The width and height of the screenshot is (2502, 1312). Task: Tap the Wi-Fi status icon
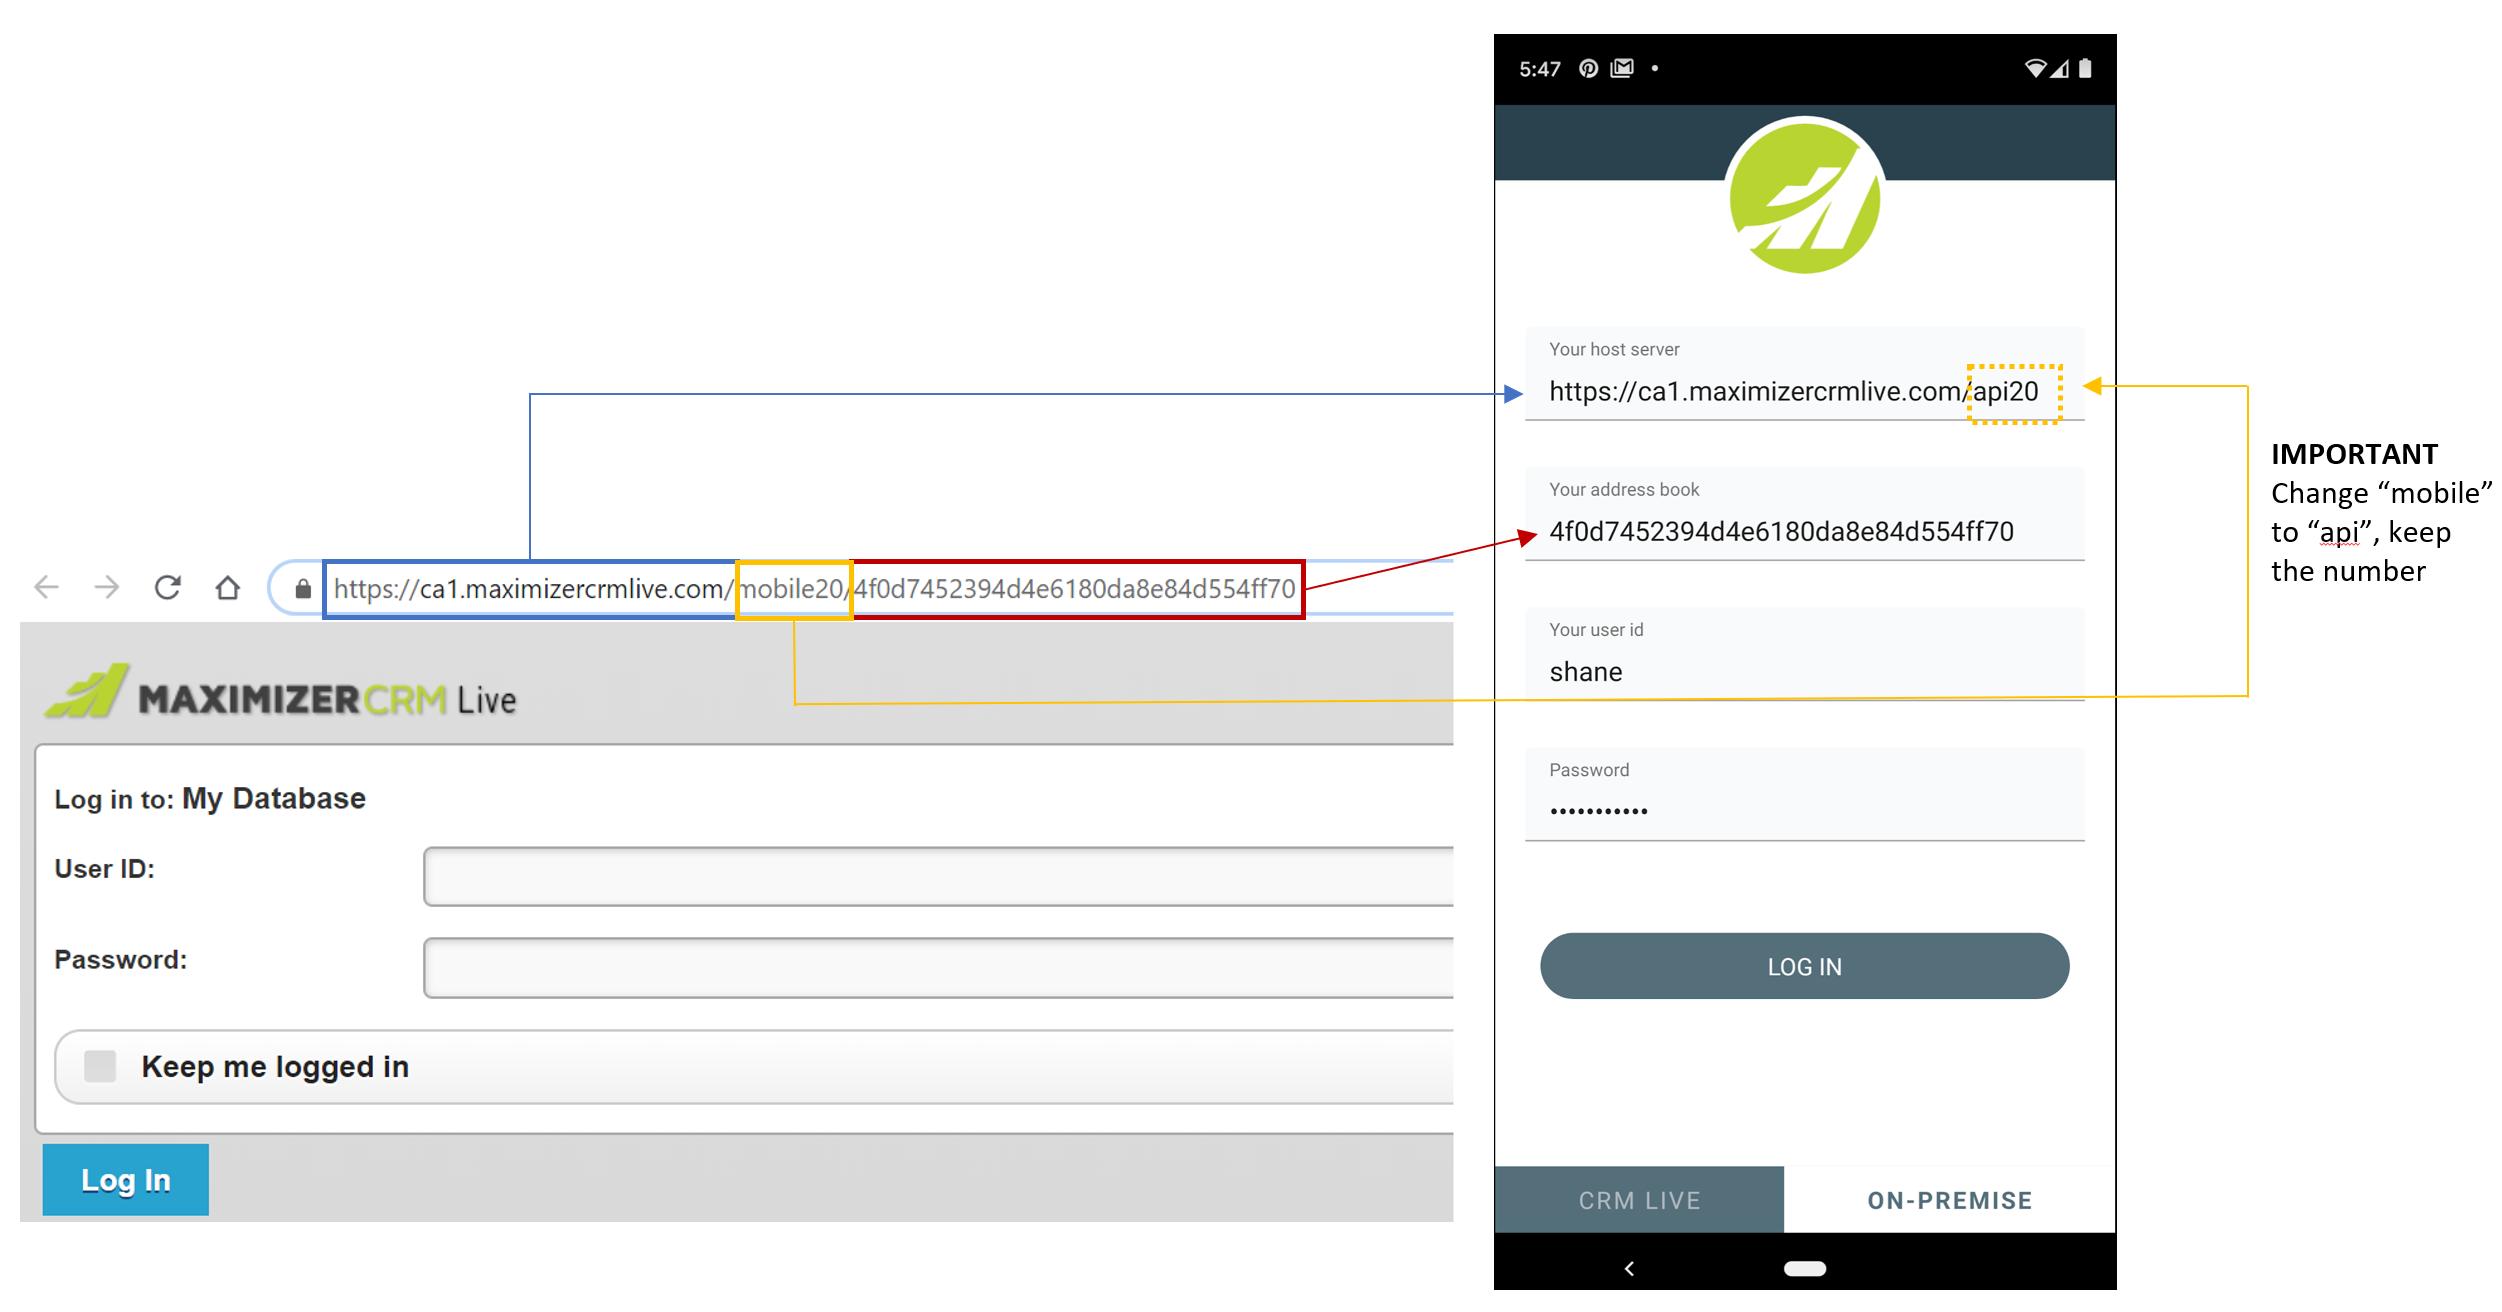click(x=2035, y=68)
